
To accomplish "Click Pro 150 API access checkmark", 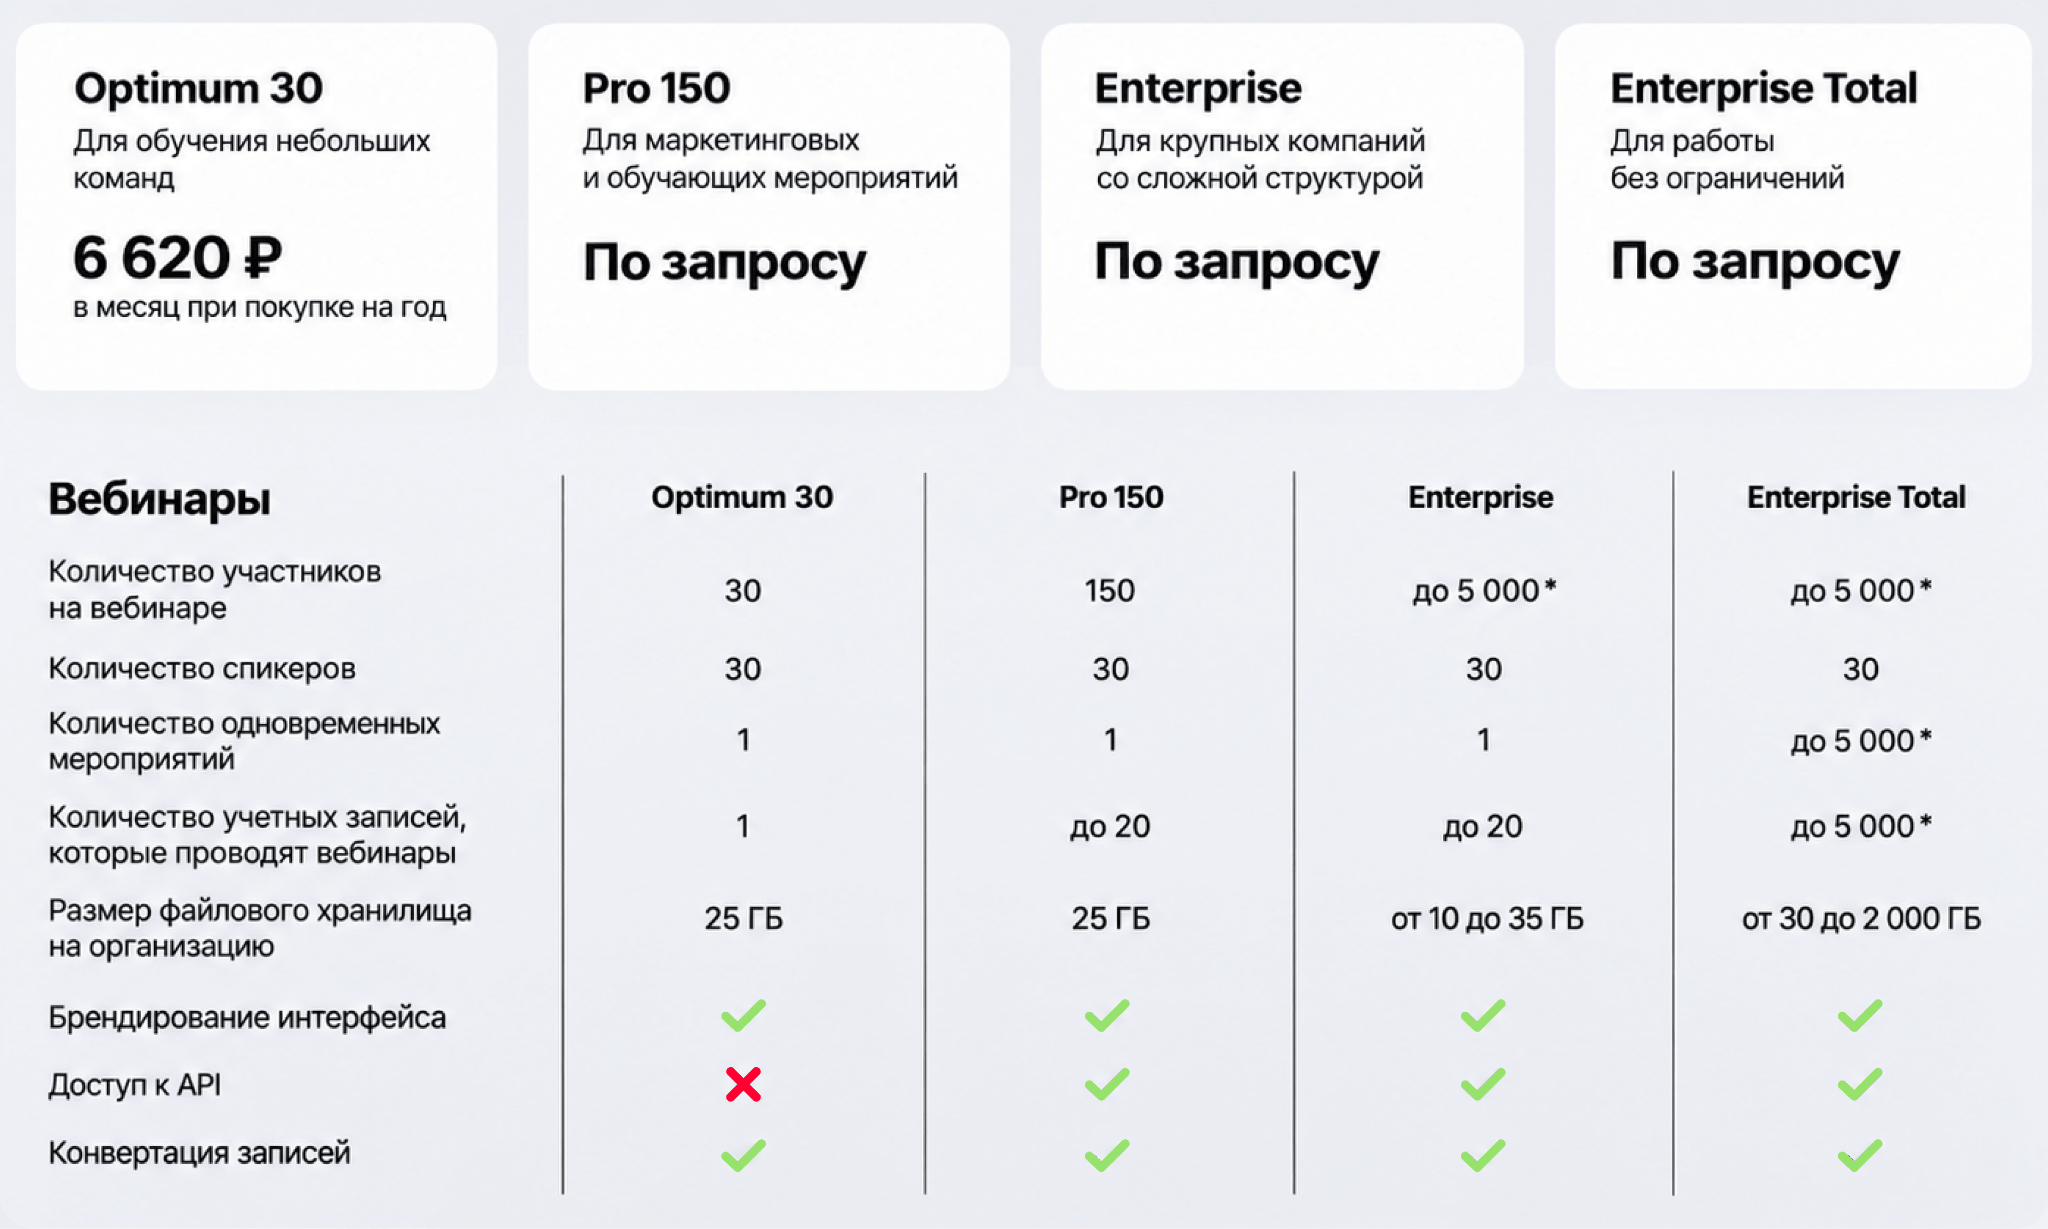I will (x=1107, y=1084).
